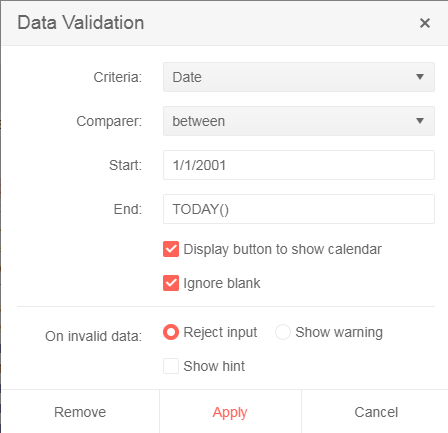This screenshot has height=433, width=448.
Task: Click the Show warning label text
Action: coord(339,332)
